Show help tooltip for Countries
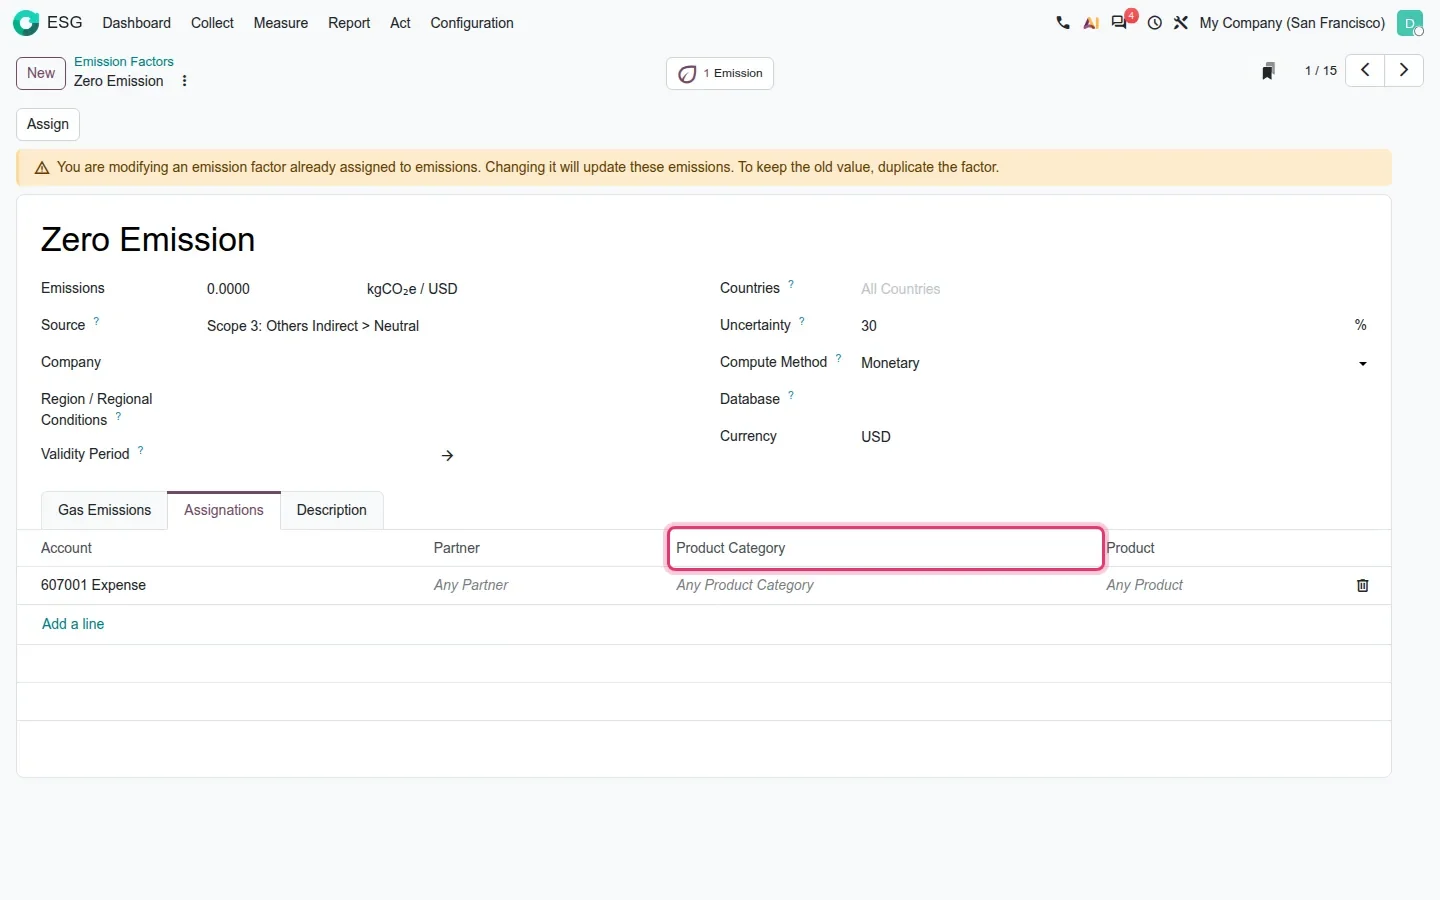The height and width of the screenshot is (900, 1440). click(791, 284)
